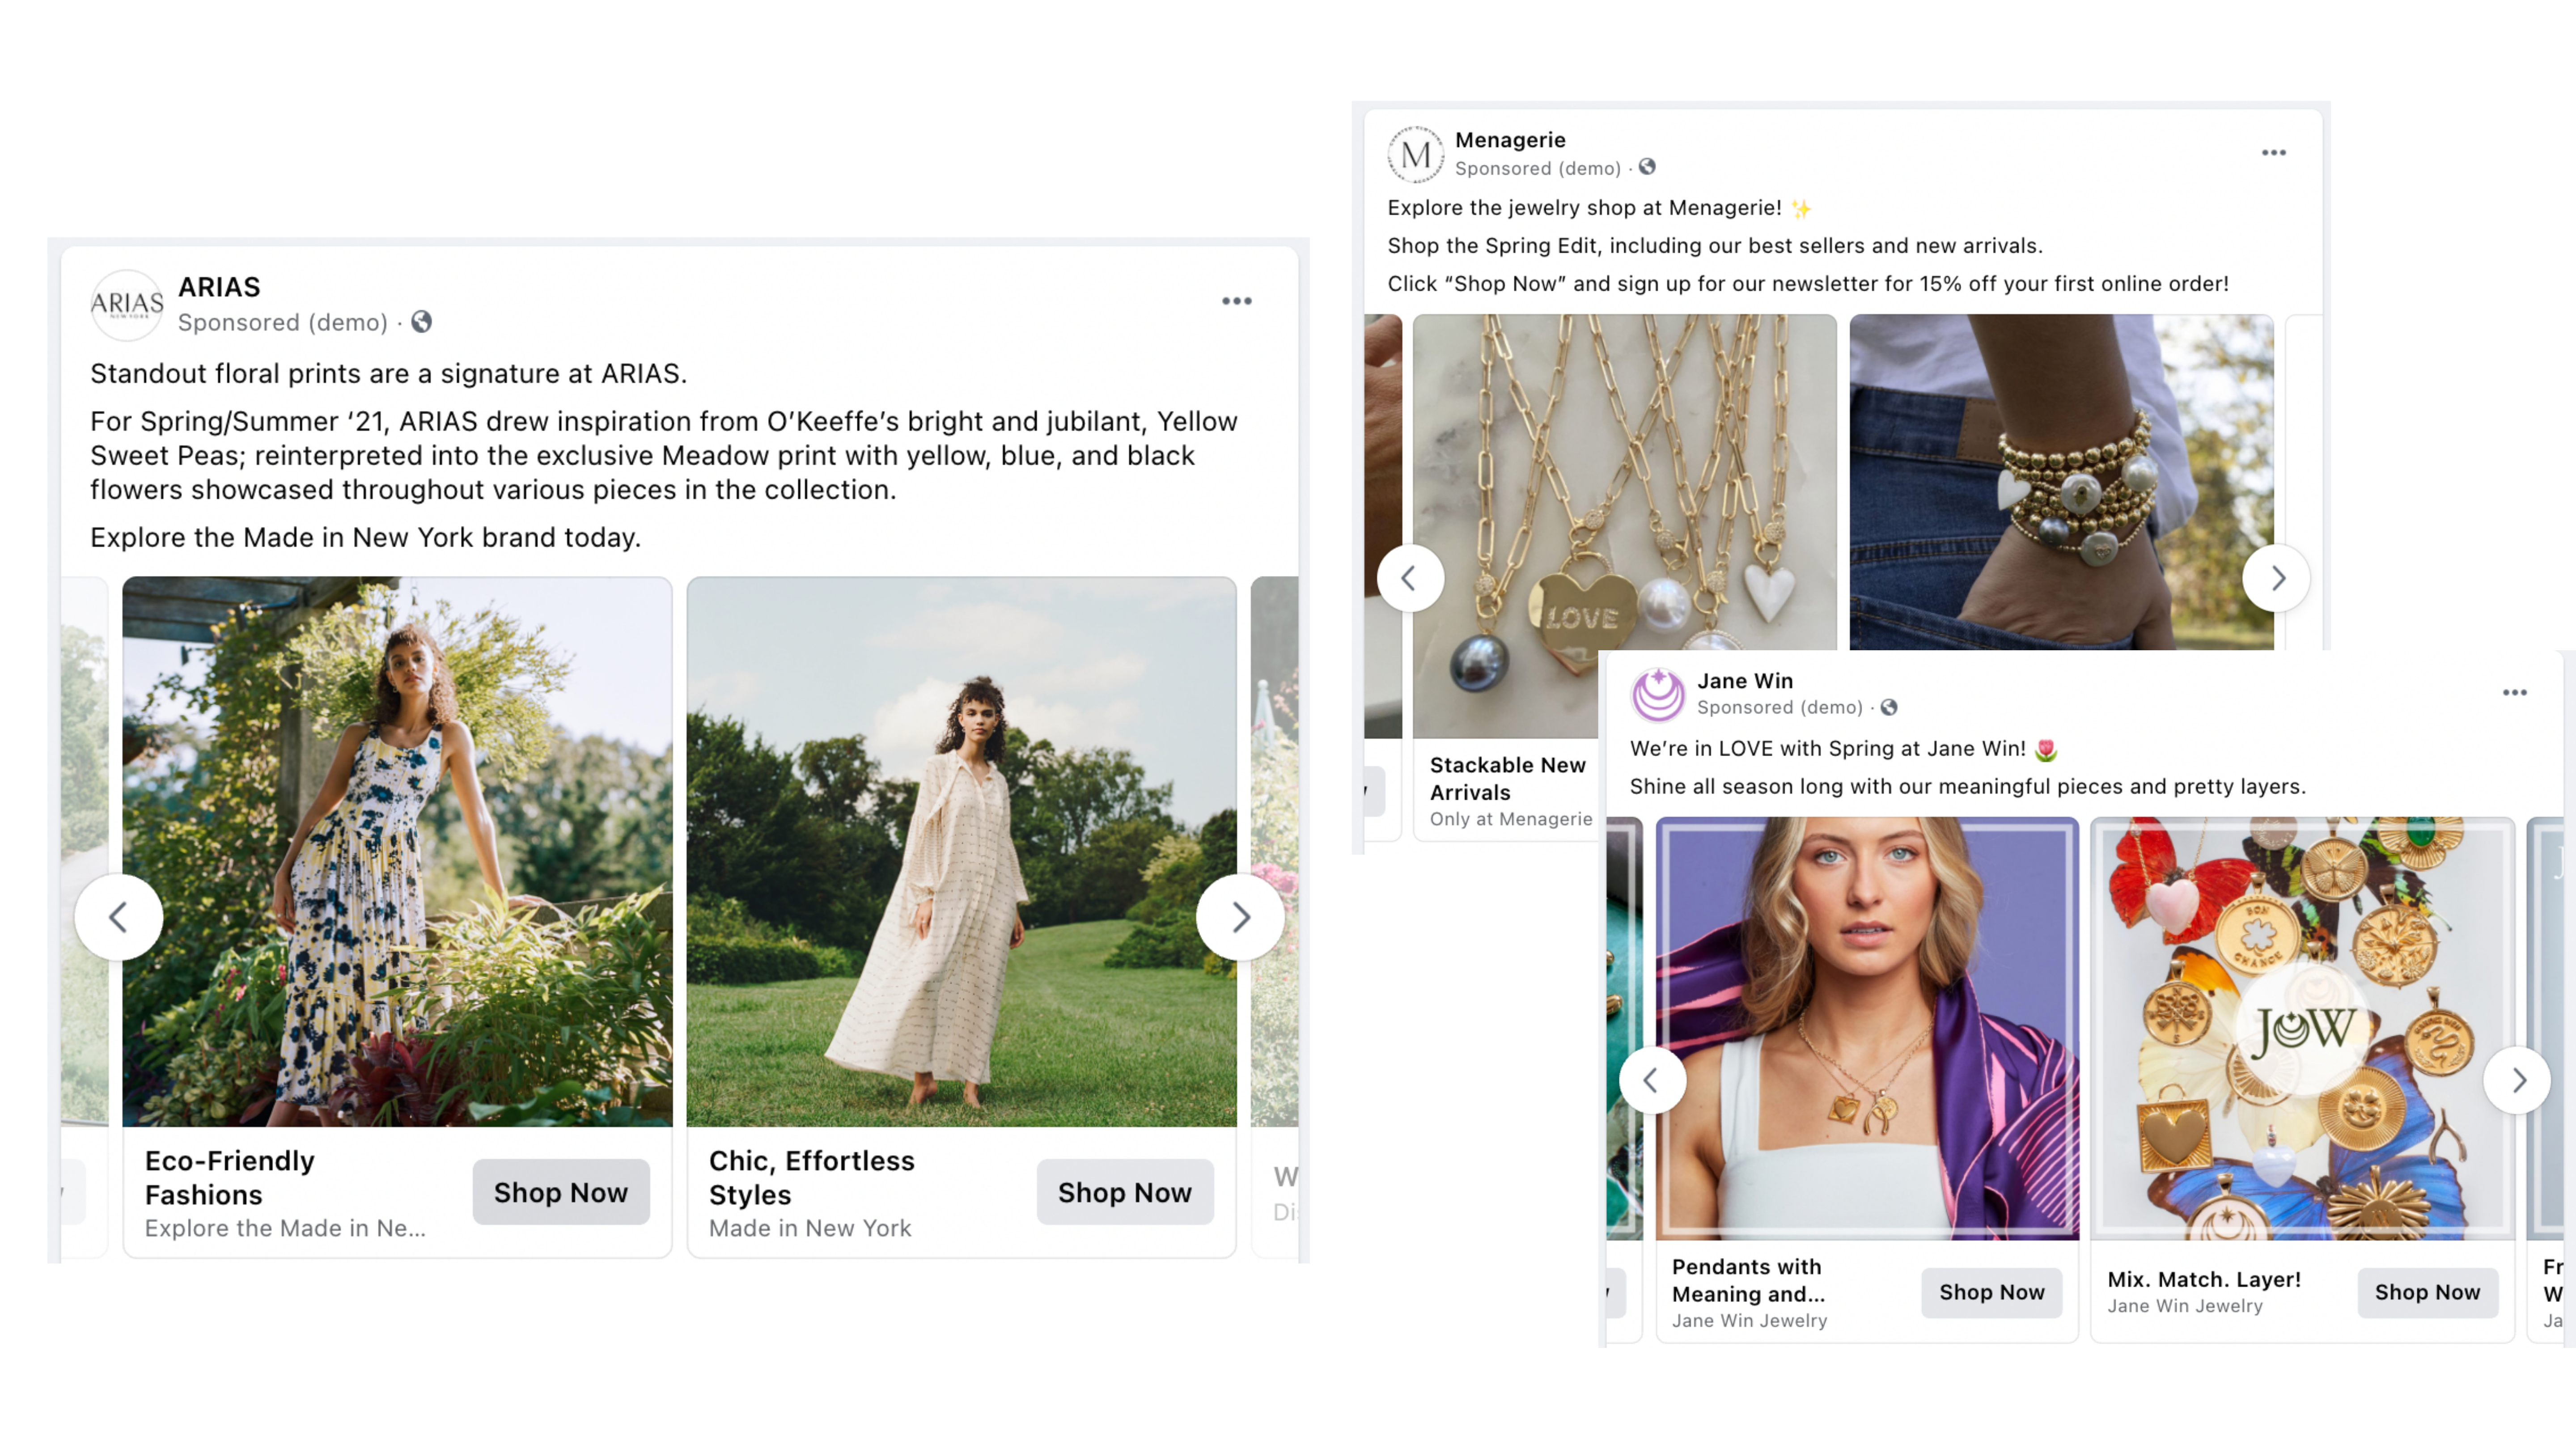Click the Only at Menagerie description
The width and height of the screenshot is (2576, 1449).
coord(1511,819)
